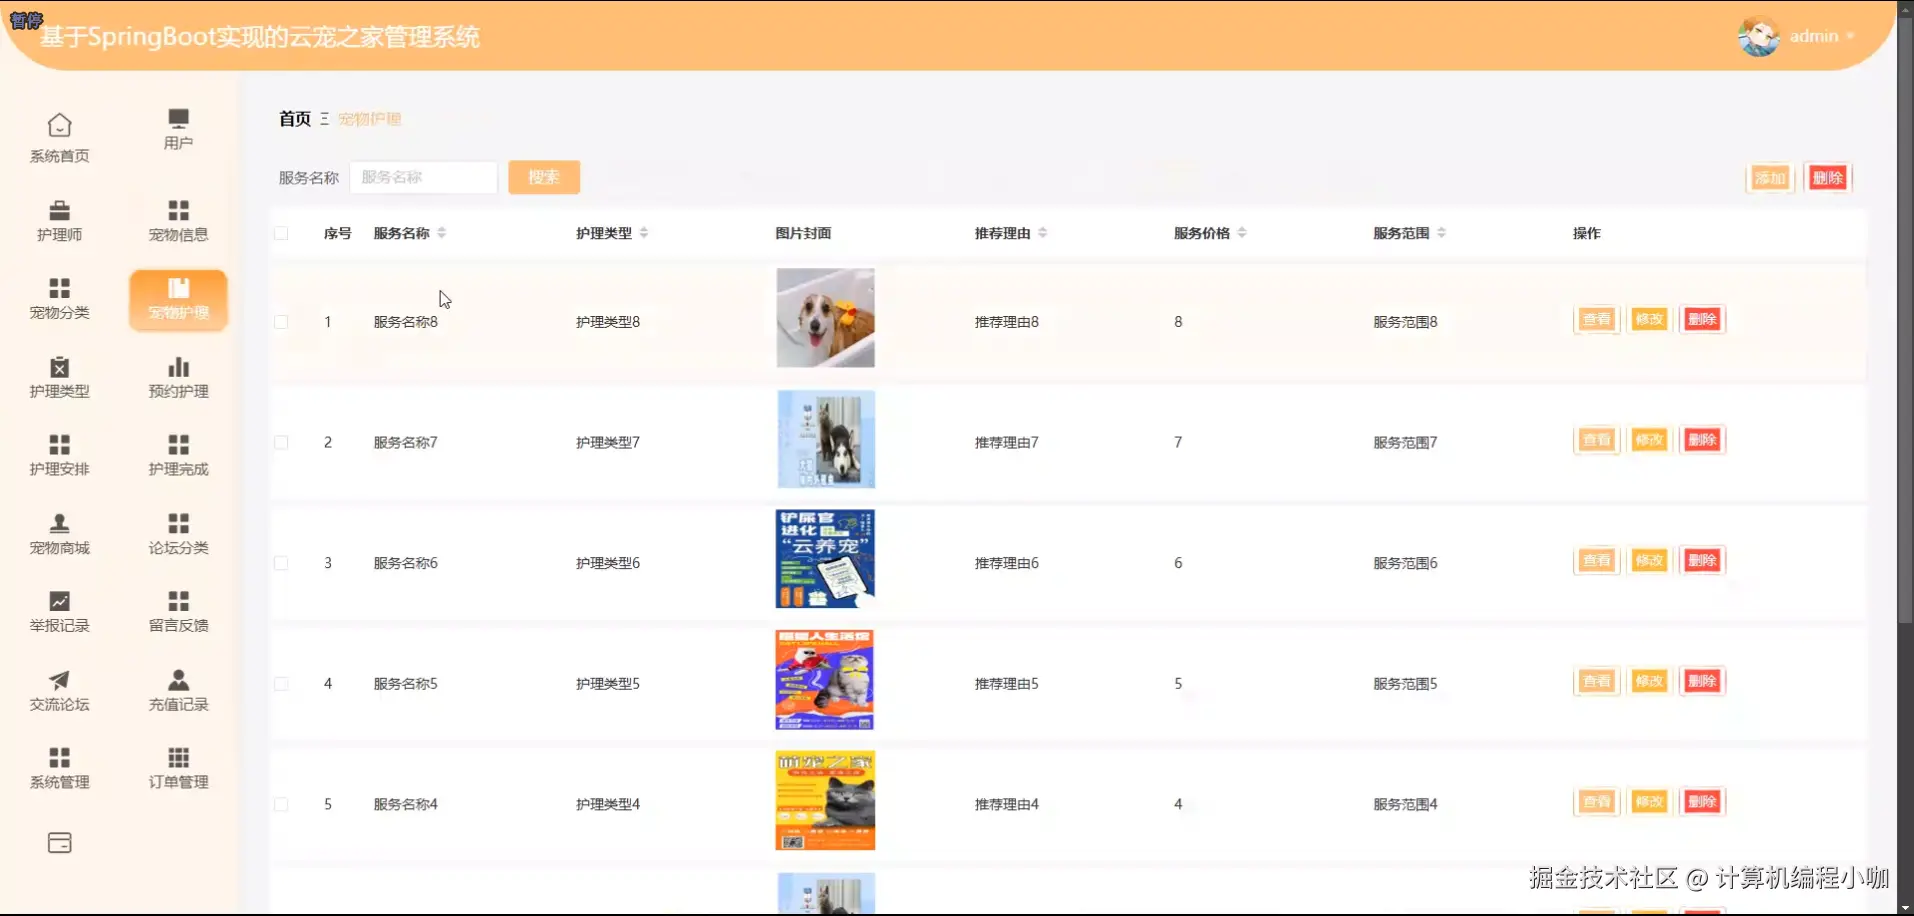Viewport: 1914px width, 916px height.
Task: Go to 护理安排 section
Action: [59, 455]
